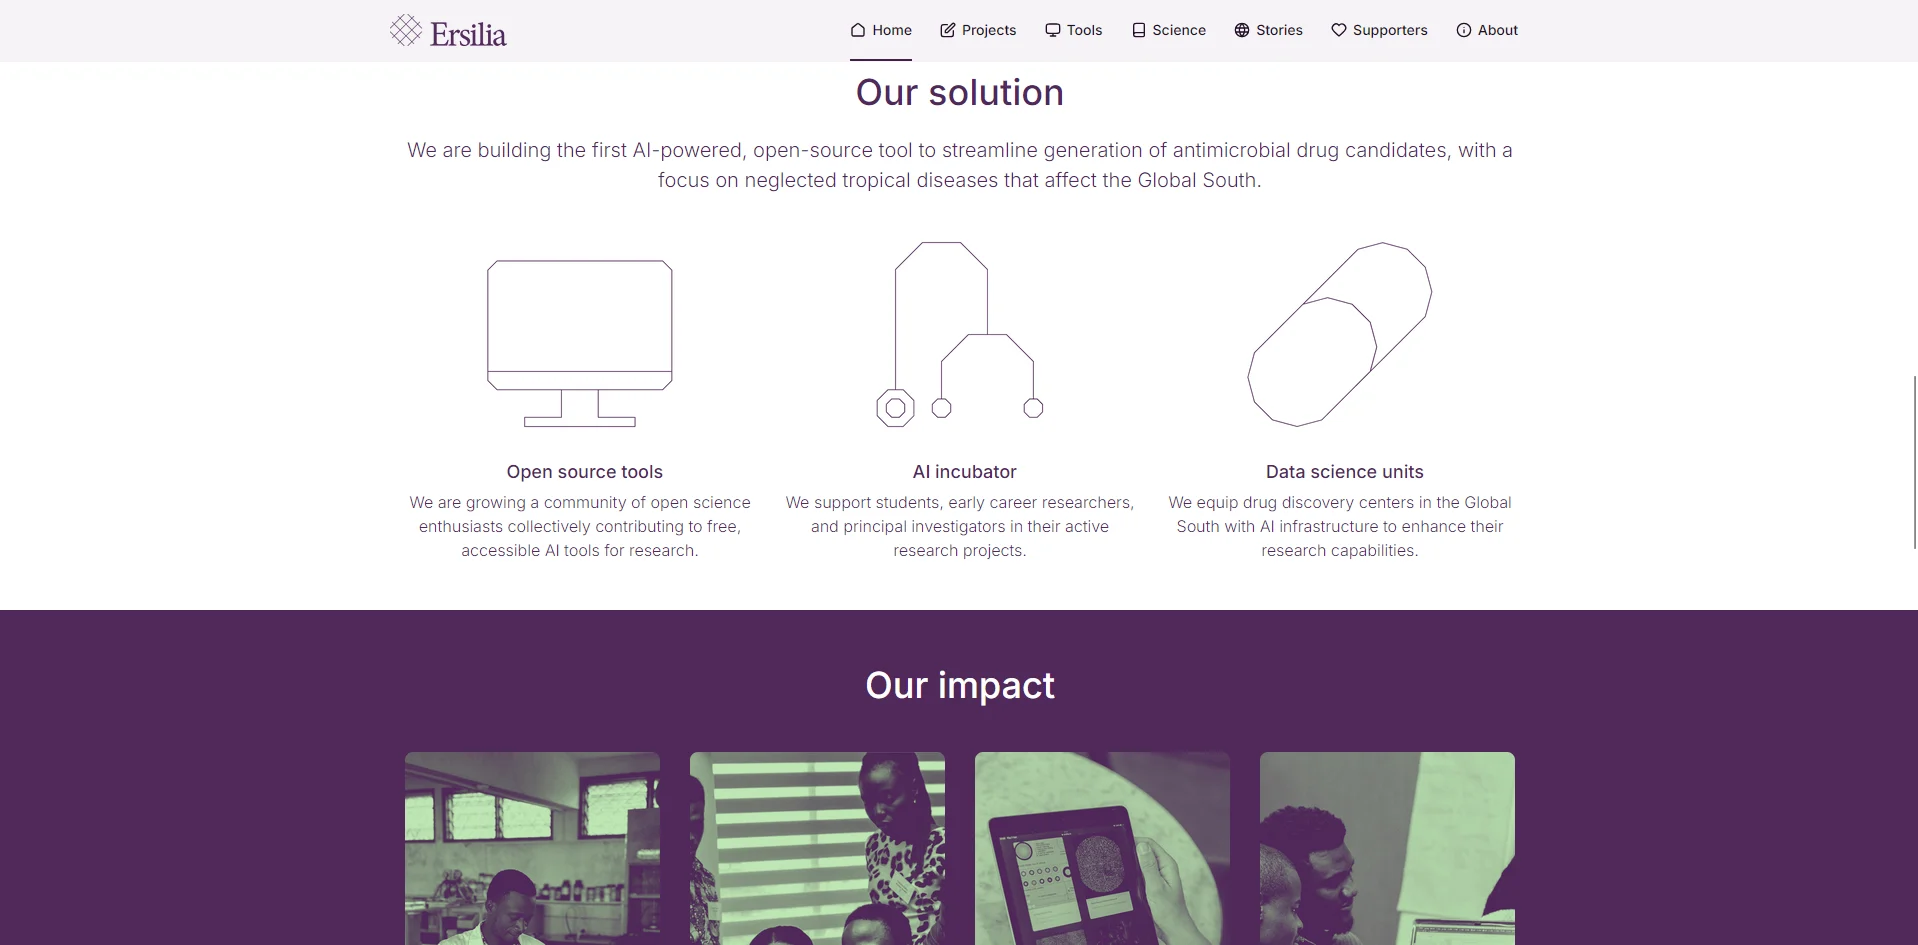Click the Supporters heart icon

[x=1339, y=30]
